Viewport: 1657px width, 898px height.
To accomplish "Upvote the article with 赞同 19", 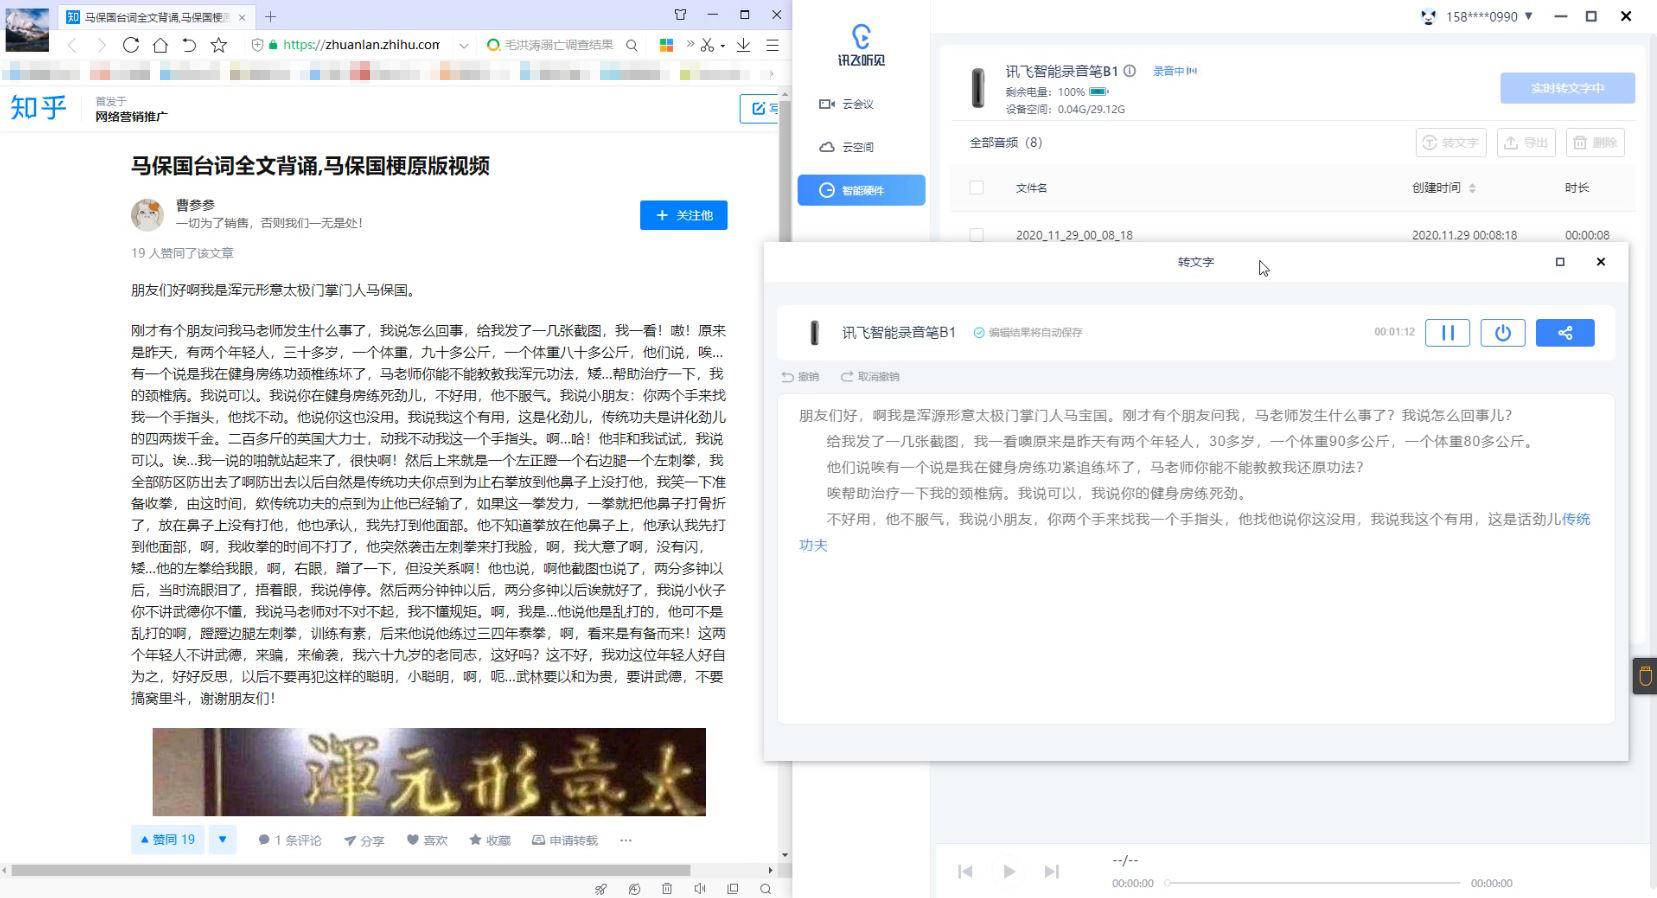I will (167, 840).
